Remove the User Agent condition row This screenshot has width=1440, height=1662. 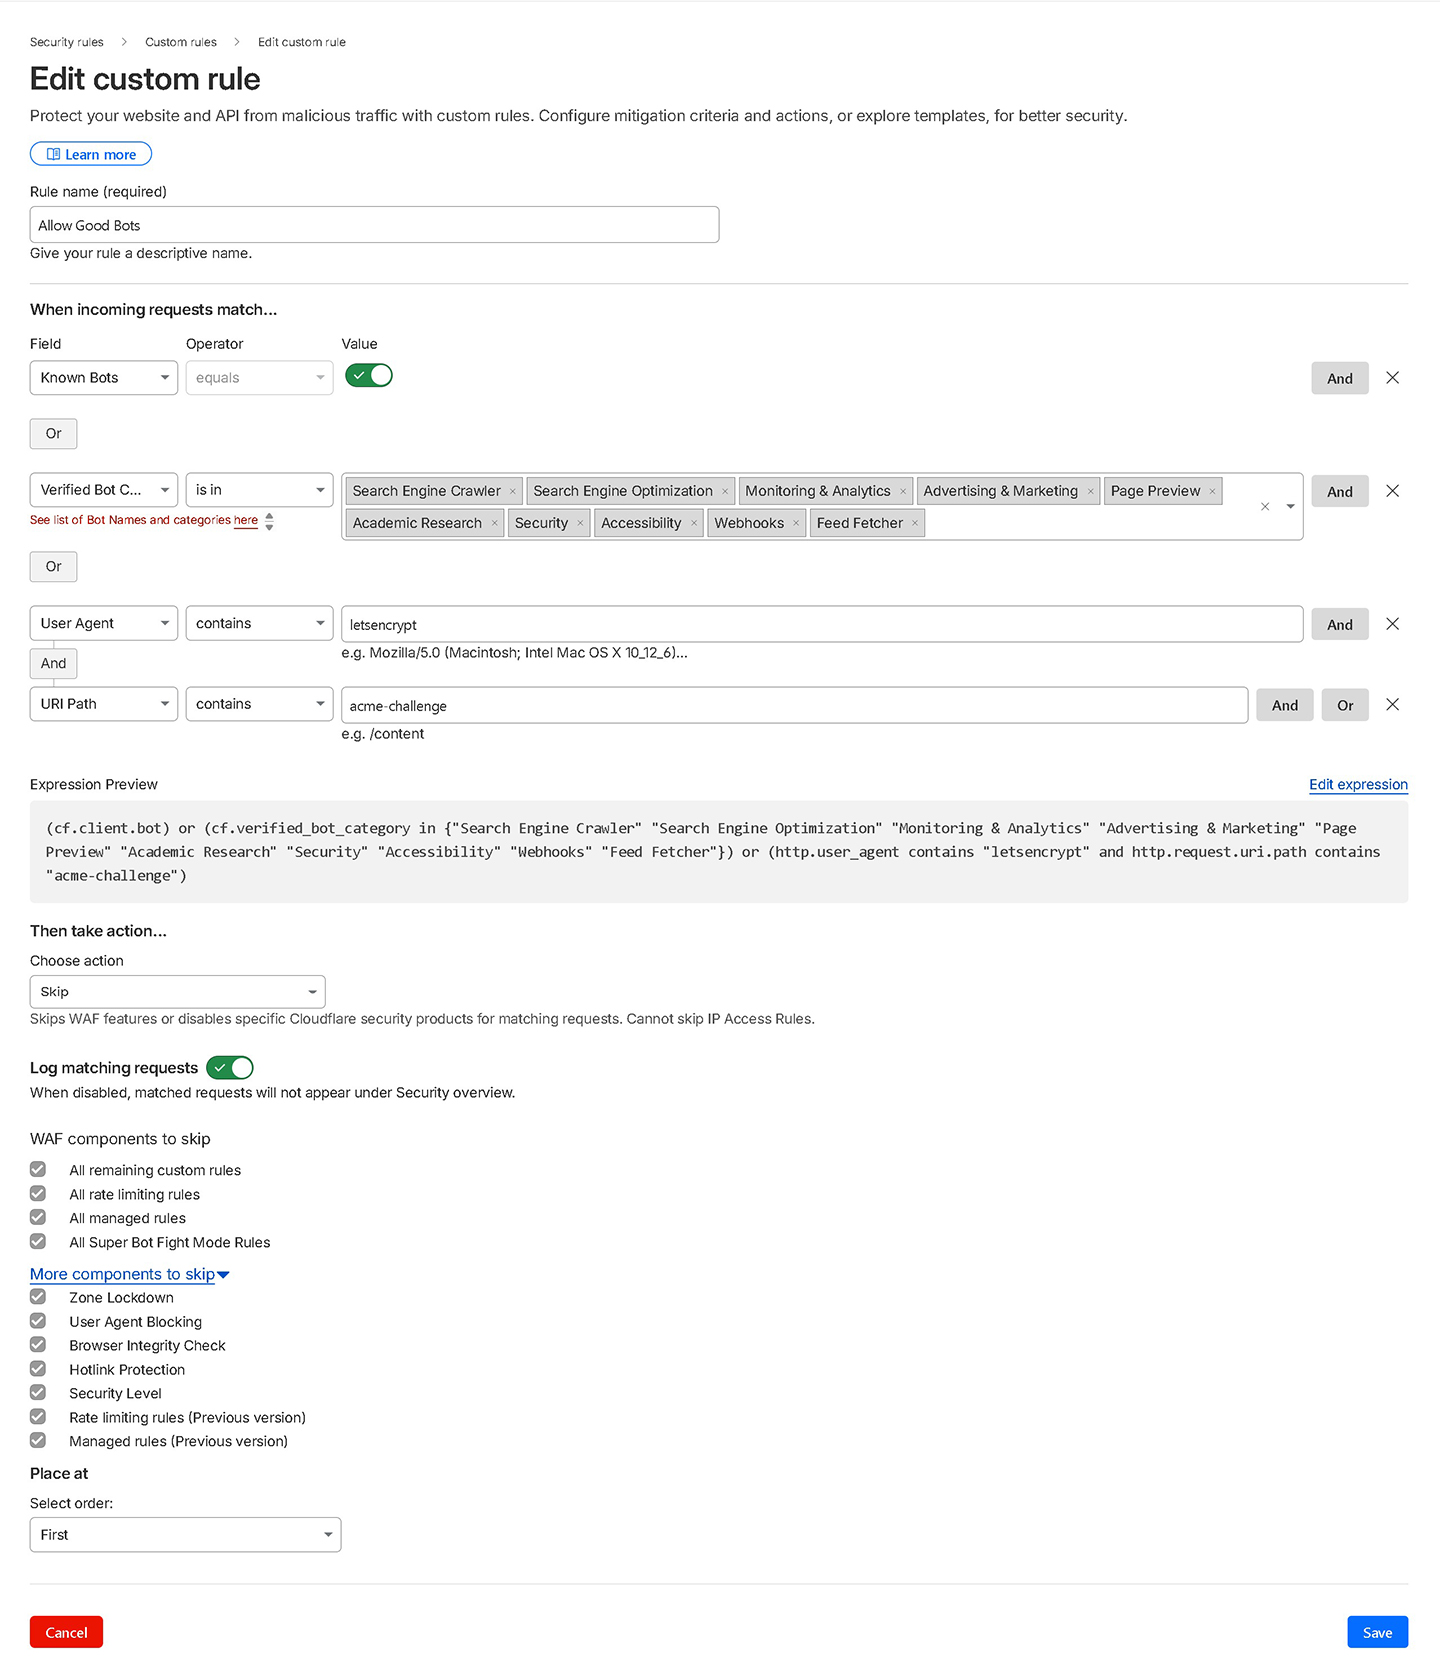pyautogui.click(x=1392, y=624)
